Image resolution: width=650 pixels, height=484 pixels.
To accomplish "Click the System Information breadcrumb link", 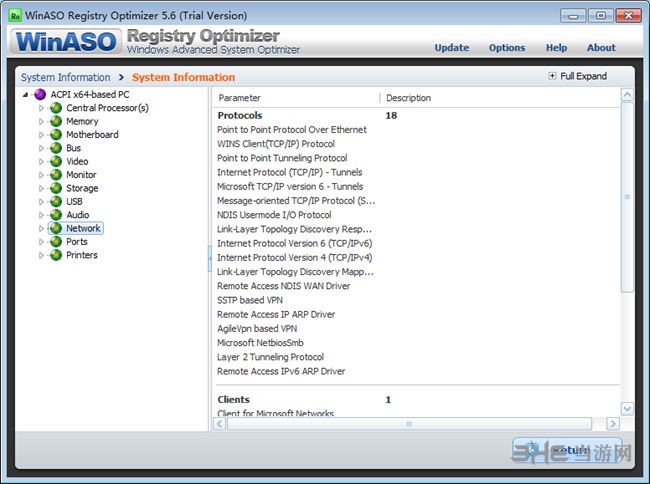I will click(x=65, y=77).
